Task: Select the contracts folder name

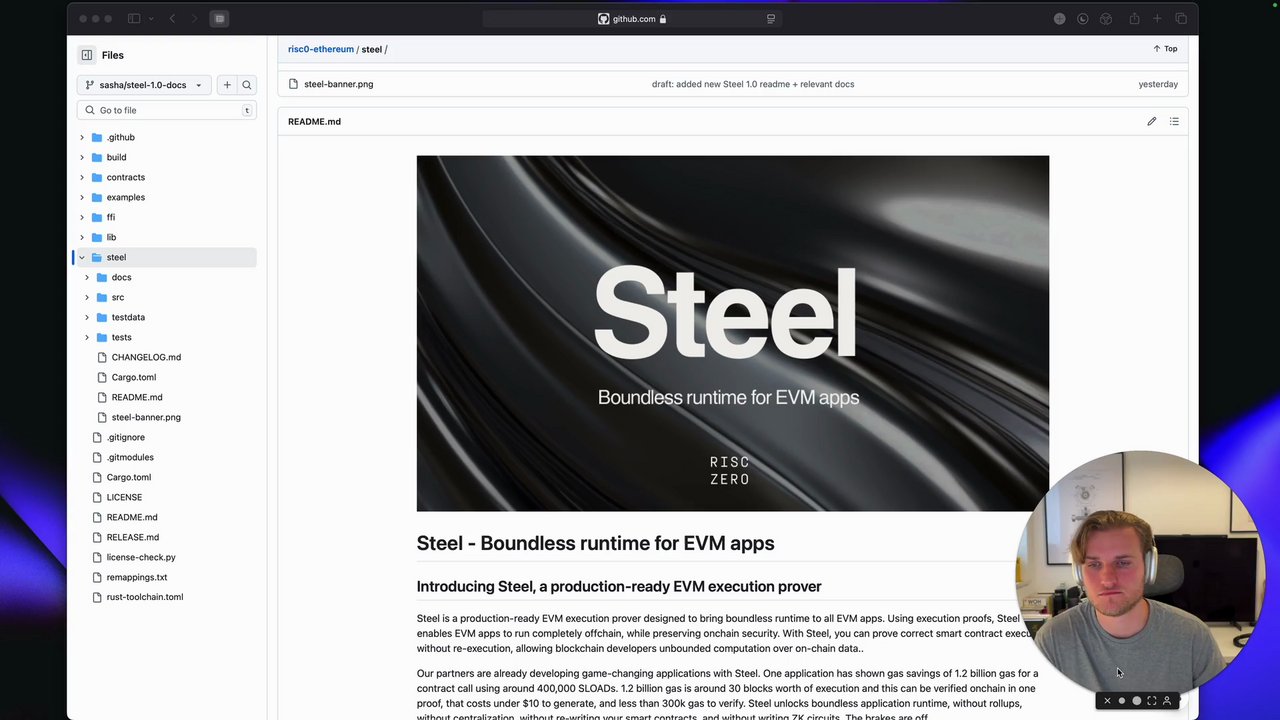Action: point(126,177)
